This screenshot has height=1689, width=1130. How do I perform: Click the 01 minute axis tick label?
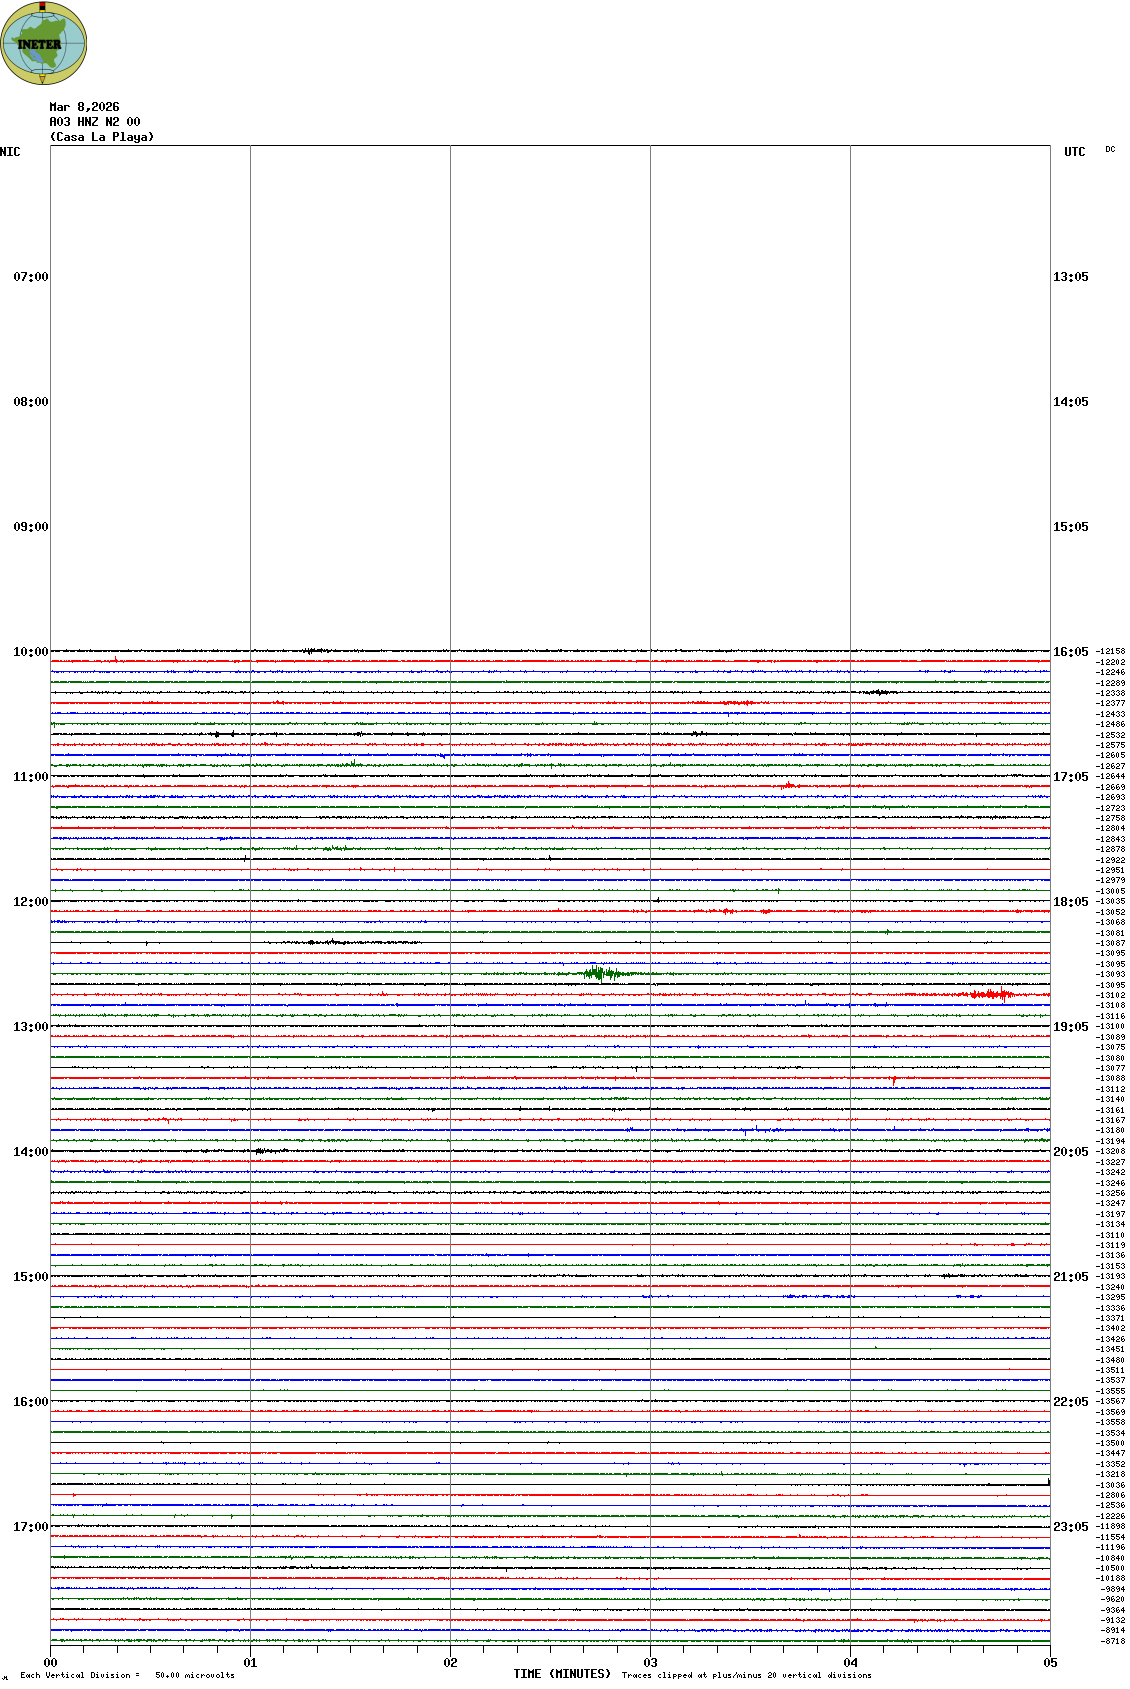click(250, 1663)
